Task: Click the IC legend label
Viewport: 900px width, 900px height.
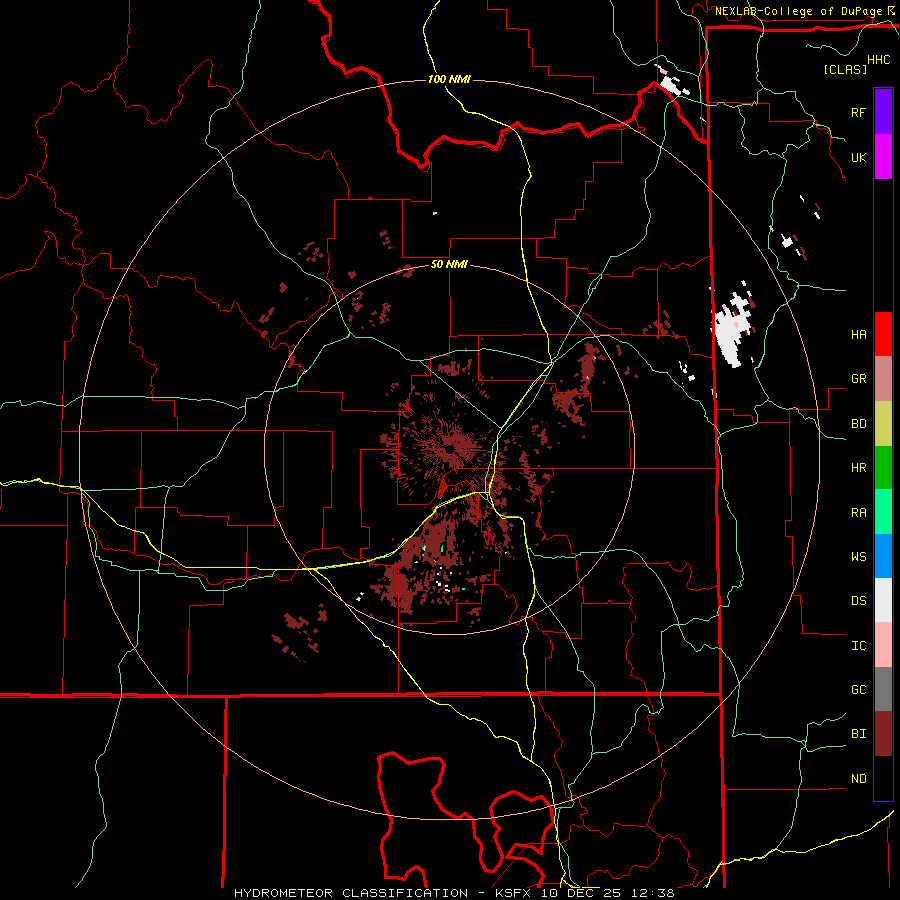Action: click(858, 646)
